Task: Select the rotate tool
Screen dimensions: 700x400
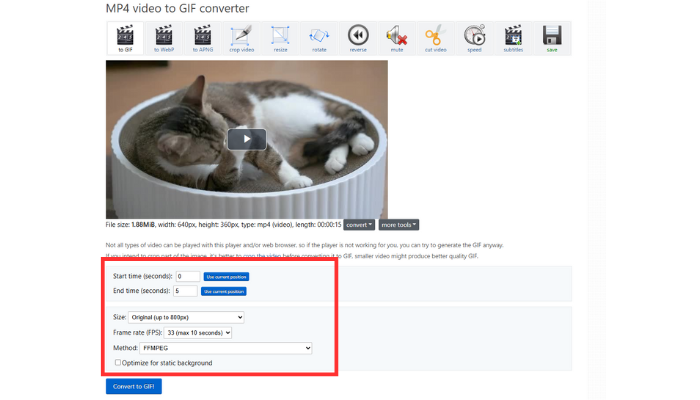Action: coord(319,38)
